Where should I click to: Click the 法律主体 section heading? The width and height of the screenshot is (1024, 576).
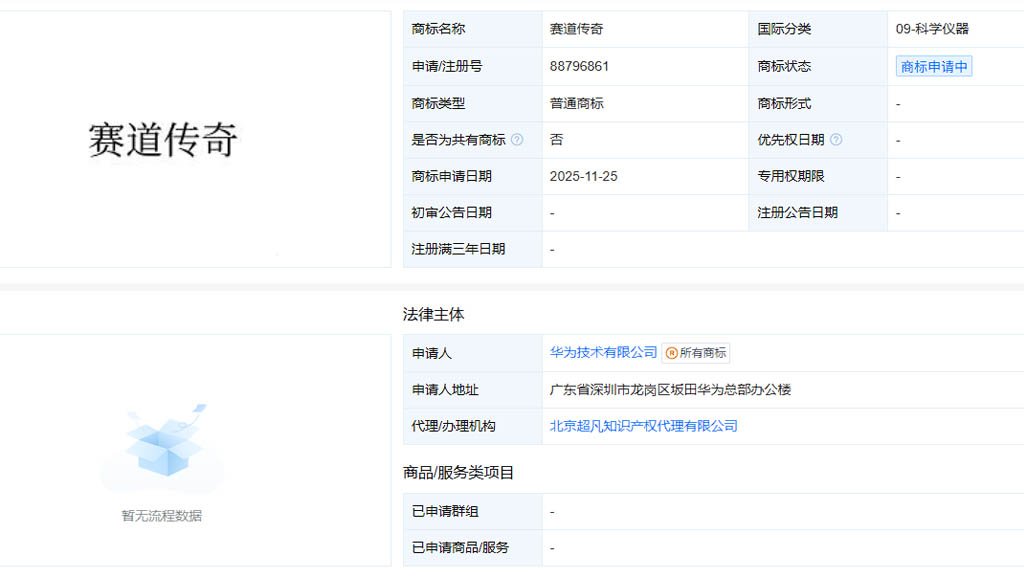[x=433, y=315]
